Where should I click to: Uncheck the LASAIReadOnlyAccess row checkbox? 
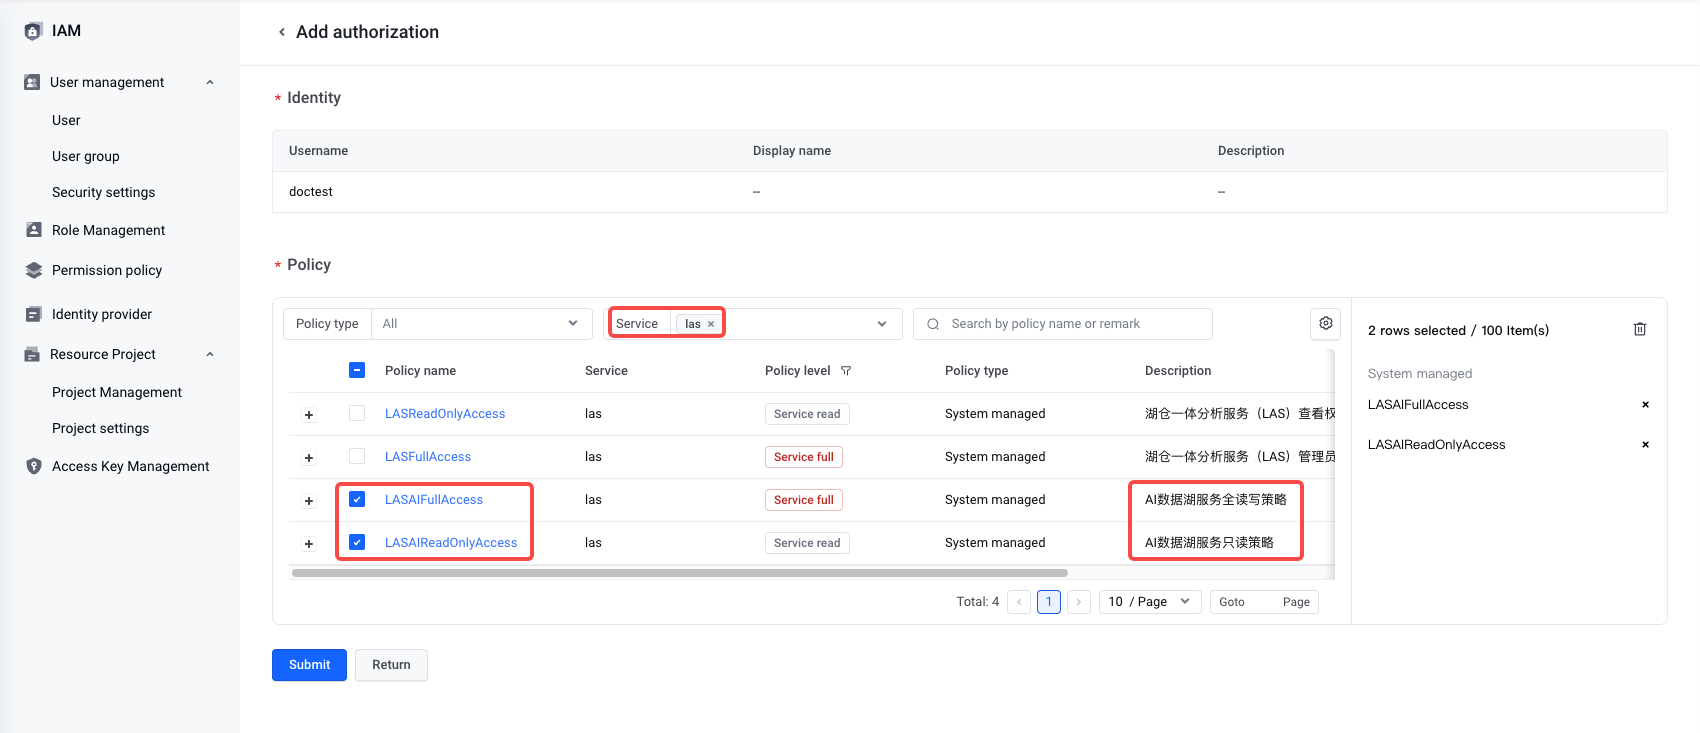click(x=357, y=542)
